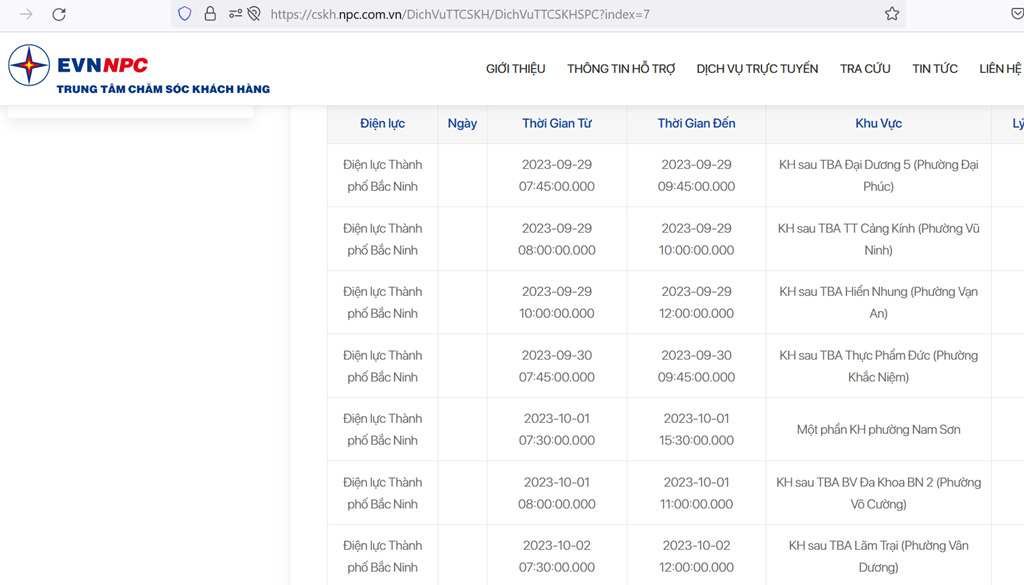Click the browser forward arrow
This screenshot has height=585, width=1024.
point(26,14)
